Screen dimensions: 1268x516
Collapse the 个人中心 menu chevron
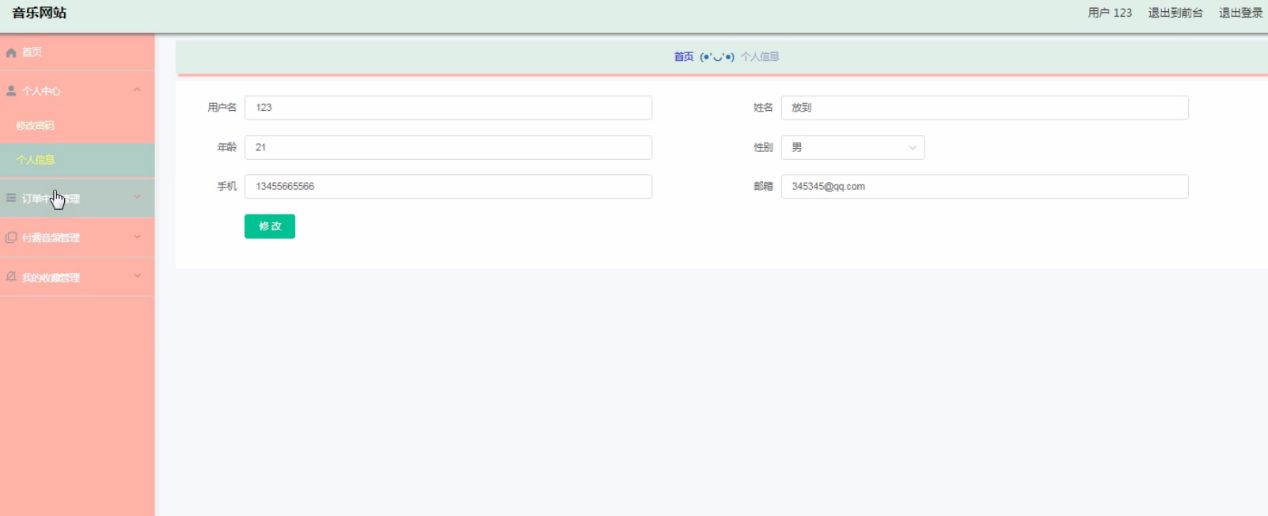(x=137, y=90)
